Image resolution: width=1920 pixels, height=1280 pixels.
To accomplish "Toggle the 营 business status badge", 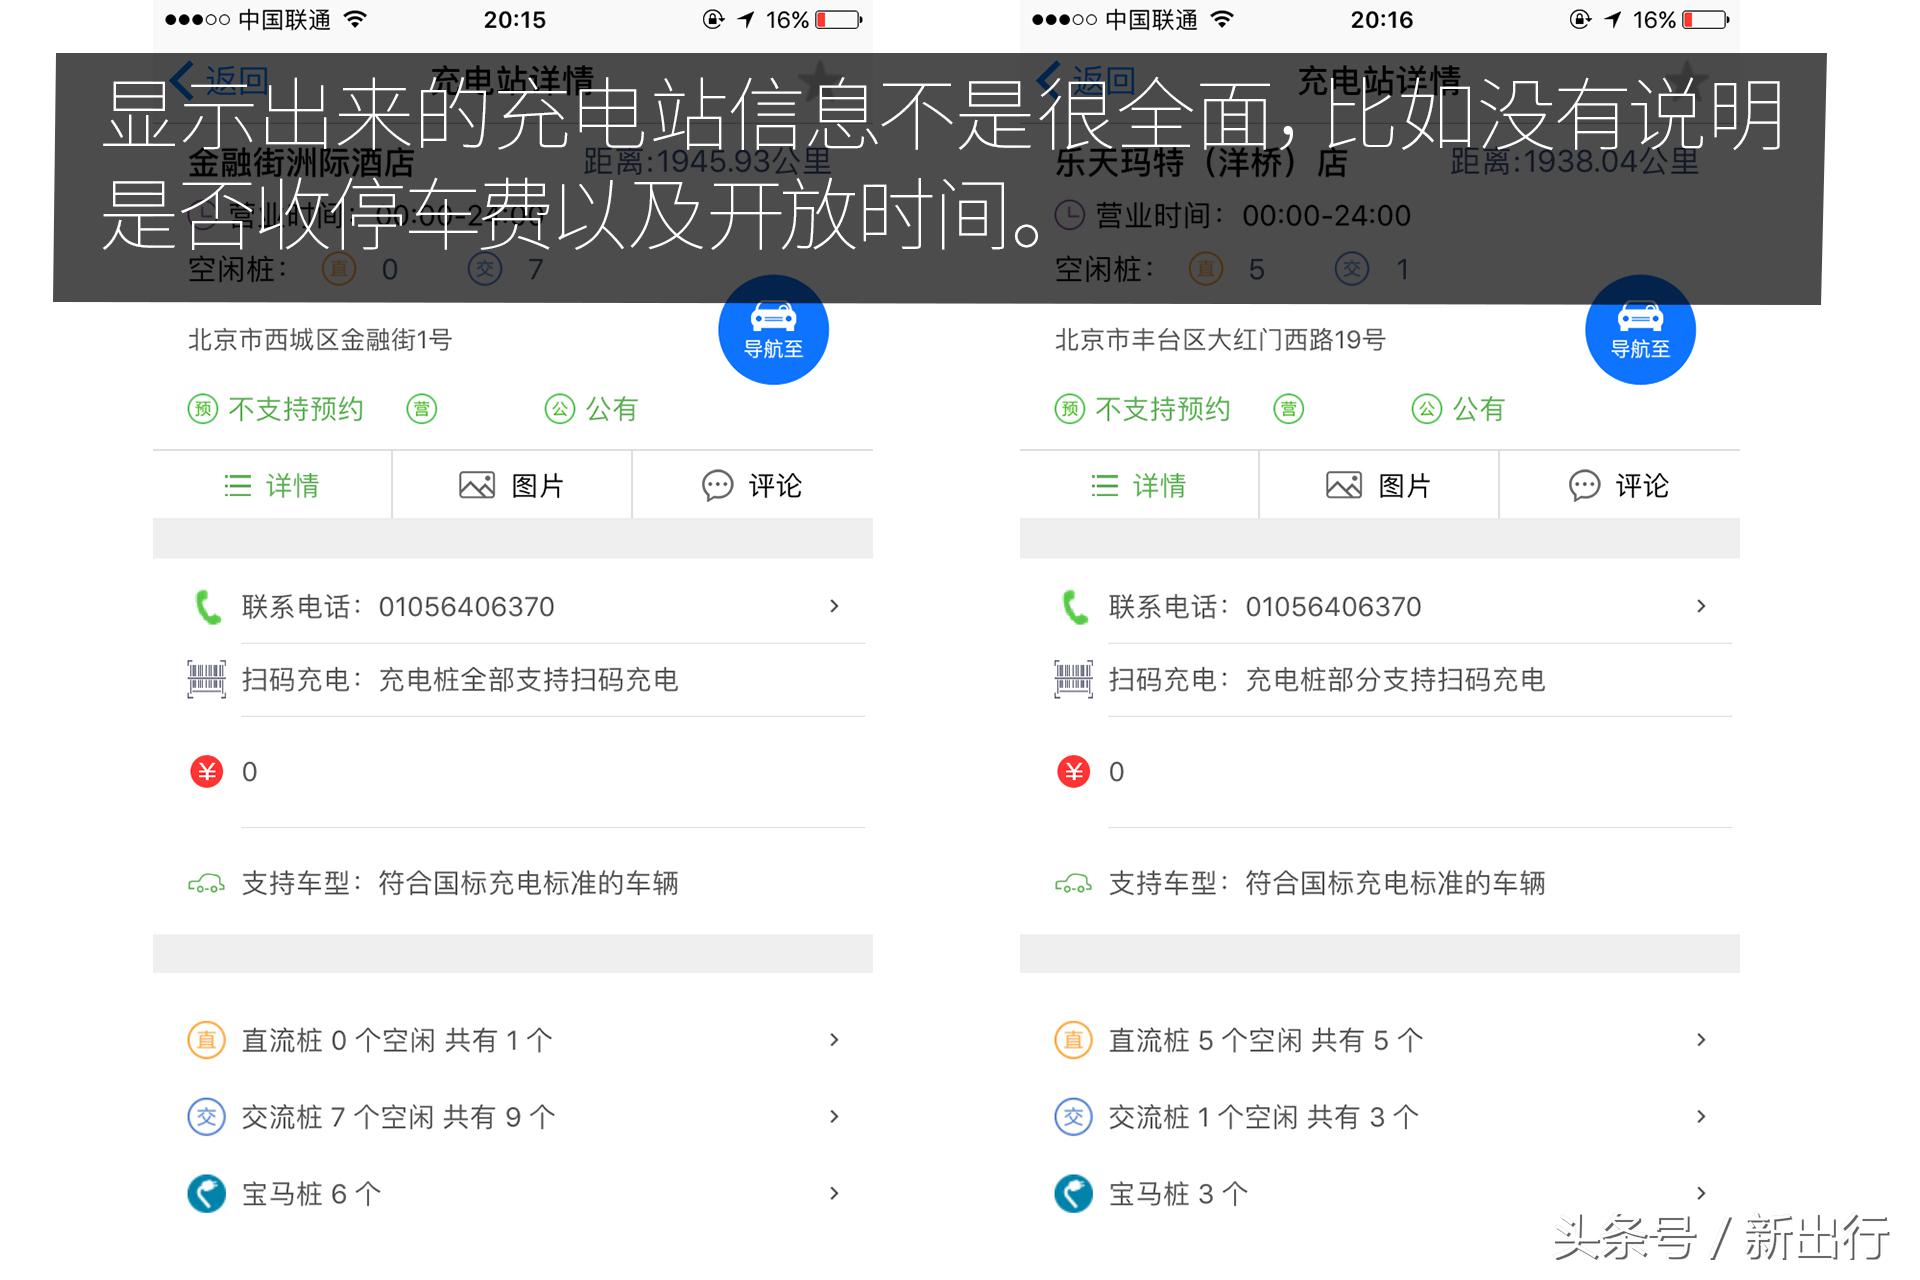I will coord(421,408).
